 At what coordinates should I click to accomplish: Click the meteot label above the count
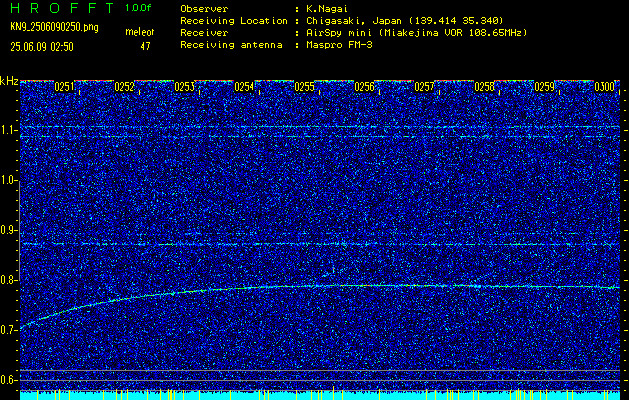(140, 32)
